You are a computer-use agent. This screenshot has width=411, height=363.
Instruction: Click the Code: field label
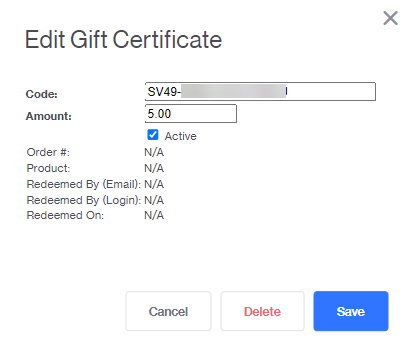tap(42, 94)
